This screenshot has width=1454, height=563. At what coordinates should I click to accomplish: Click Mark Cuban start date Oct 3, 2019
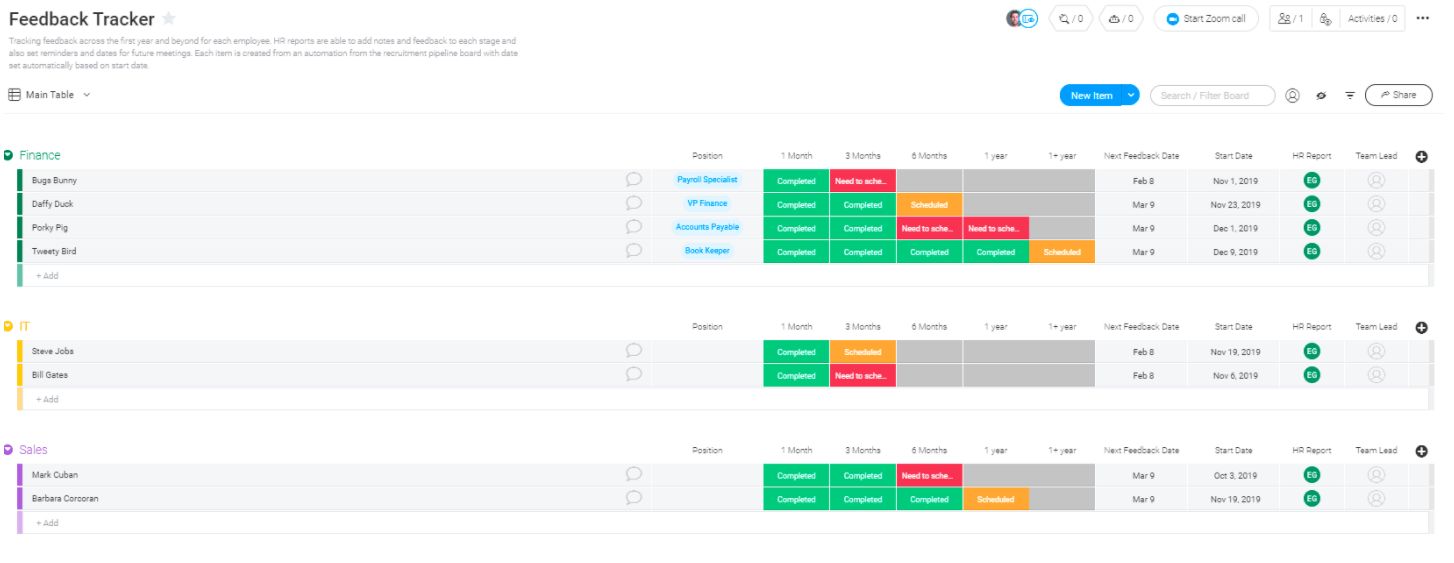(x=1234, y=476)
